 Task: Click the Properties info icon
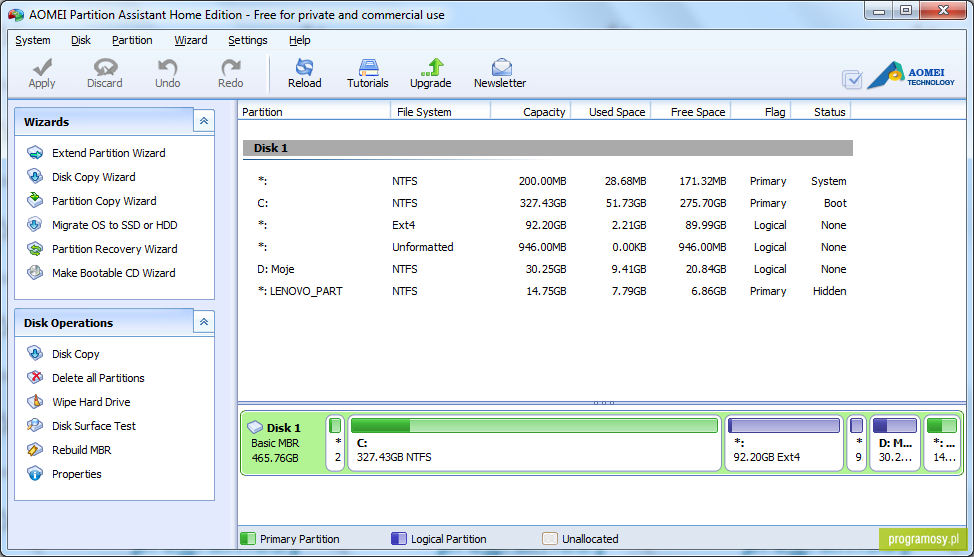[x=35, y=474]
